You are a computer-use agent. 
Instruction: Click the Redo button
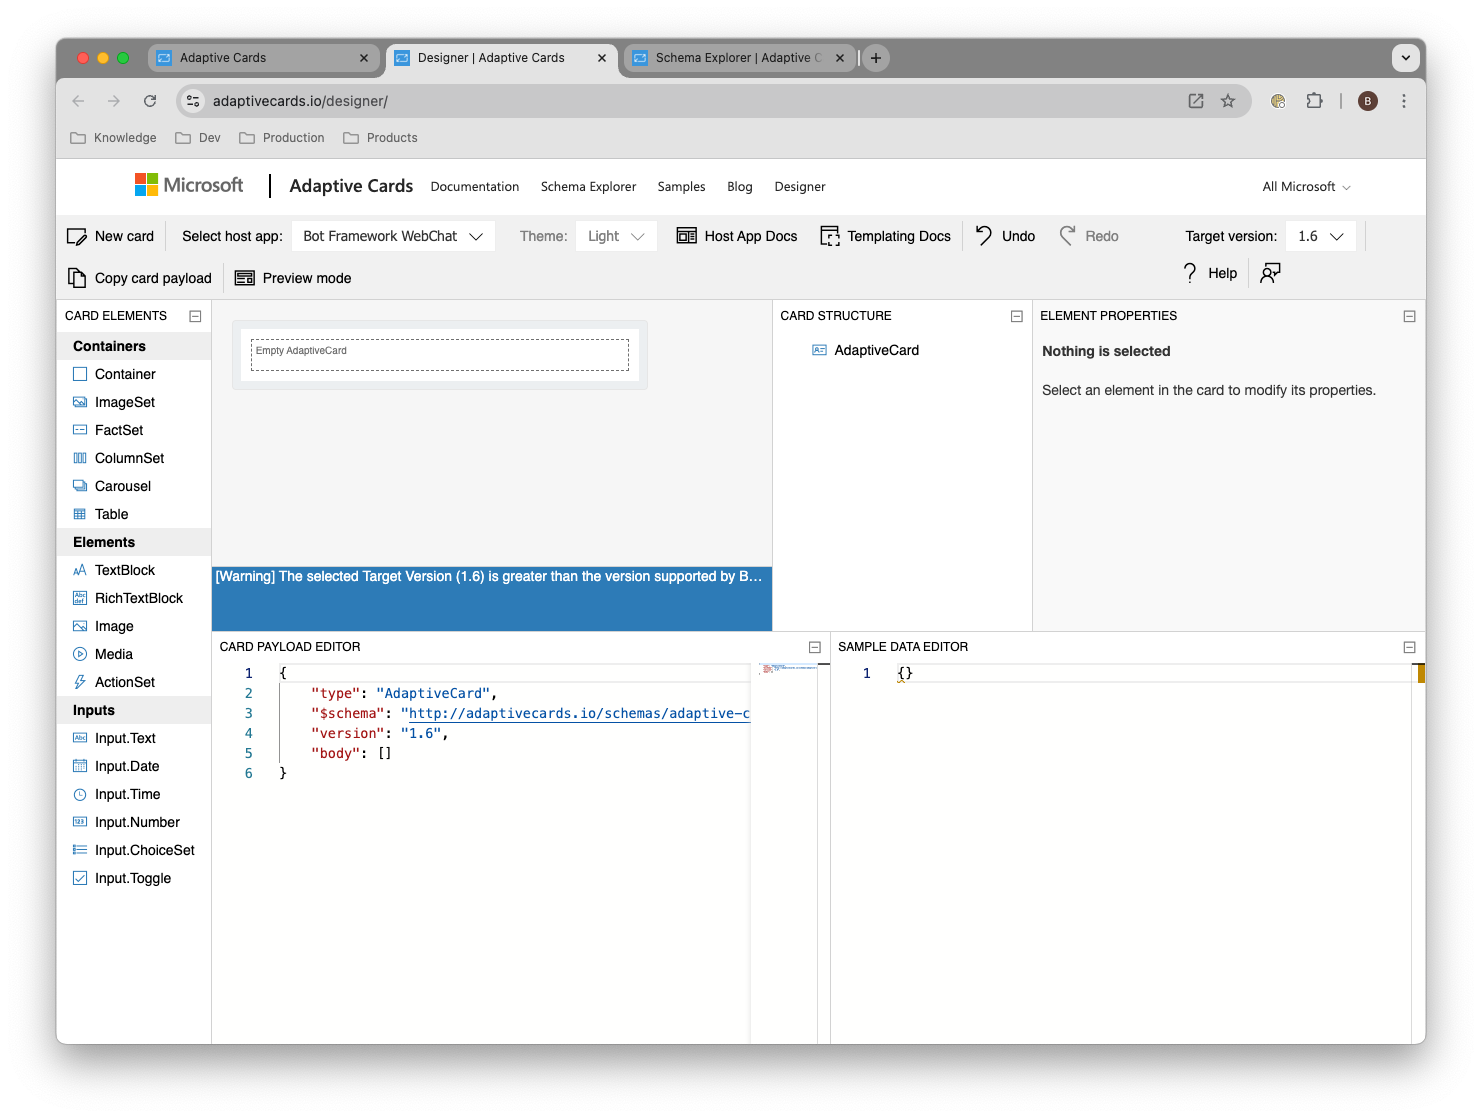[1089, 236]
